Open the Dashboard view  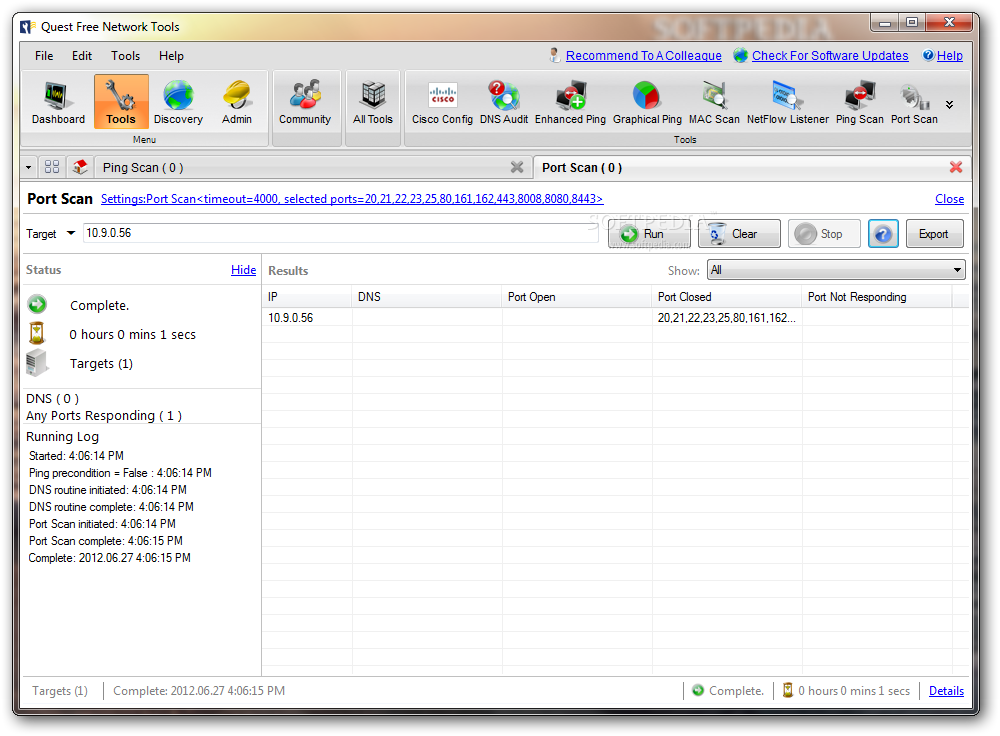click(58, 102)
